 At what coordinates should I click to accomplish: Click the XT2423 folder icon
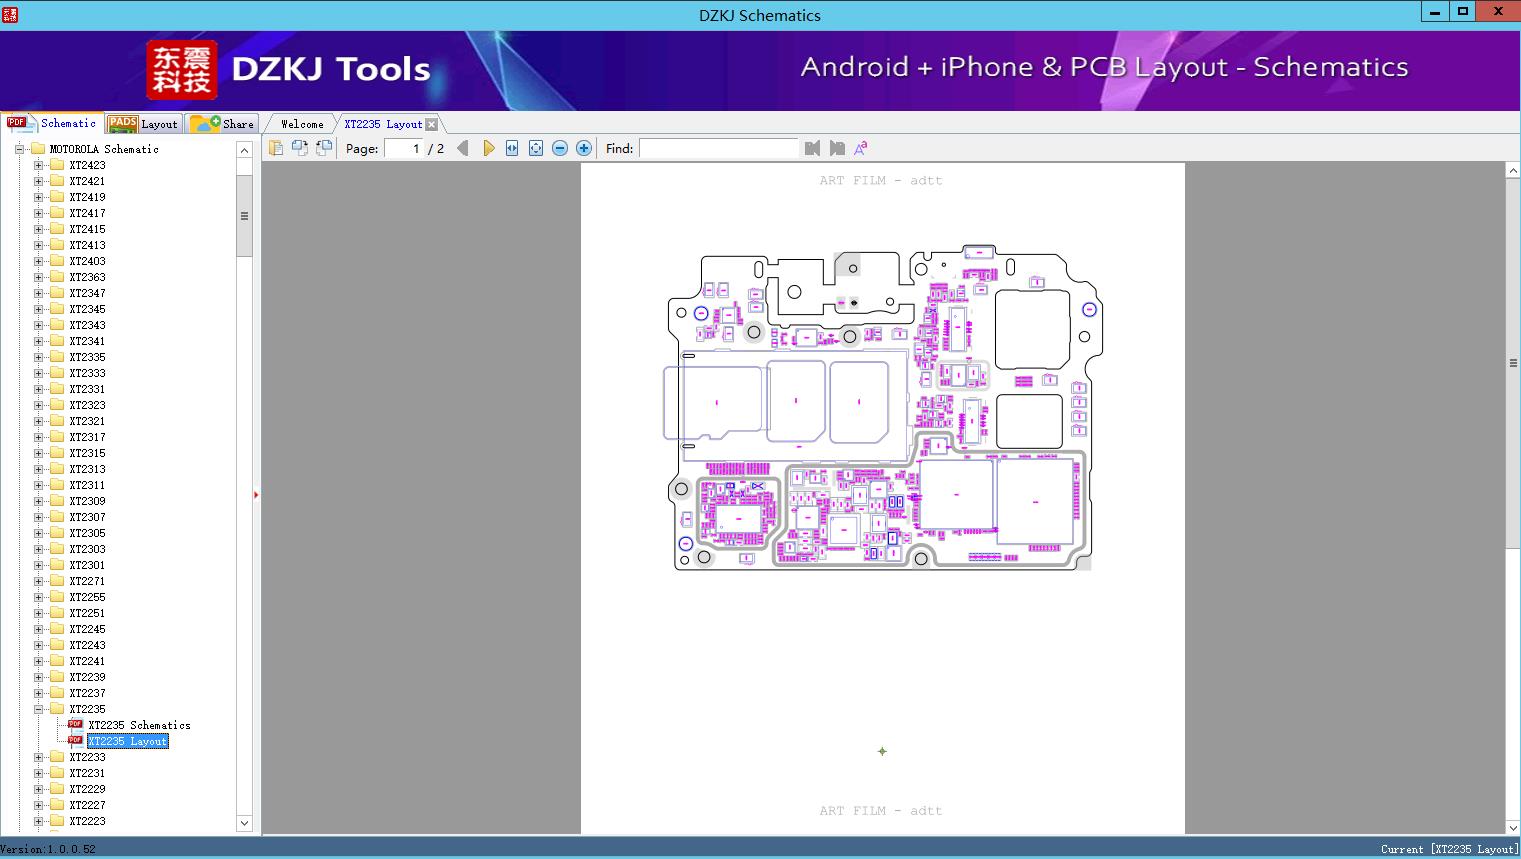[57, 165]
